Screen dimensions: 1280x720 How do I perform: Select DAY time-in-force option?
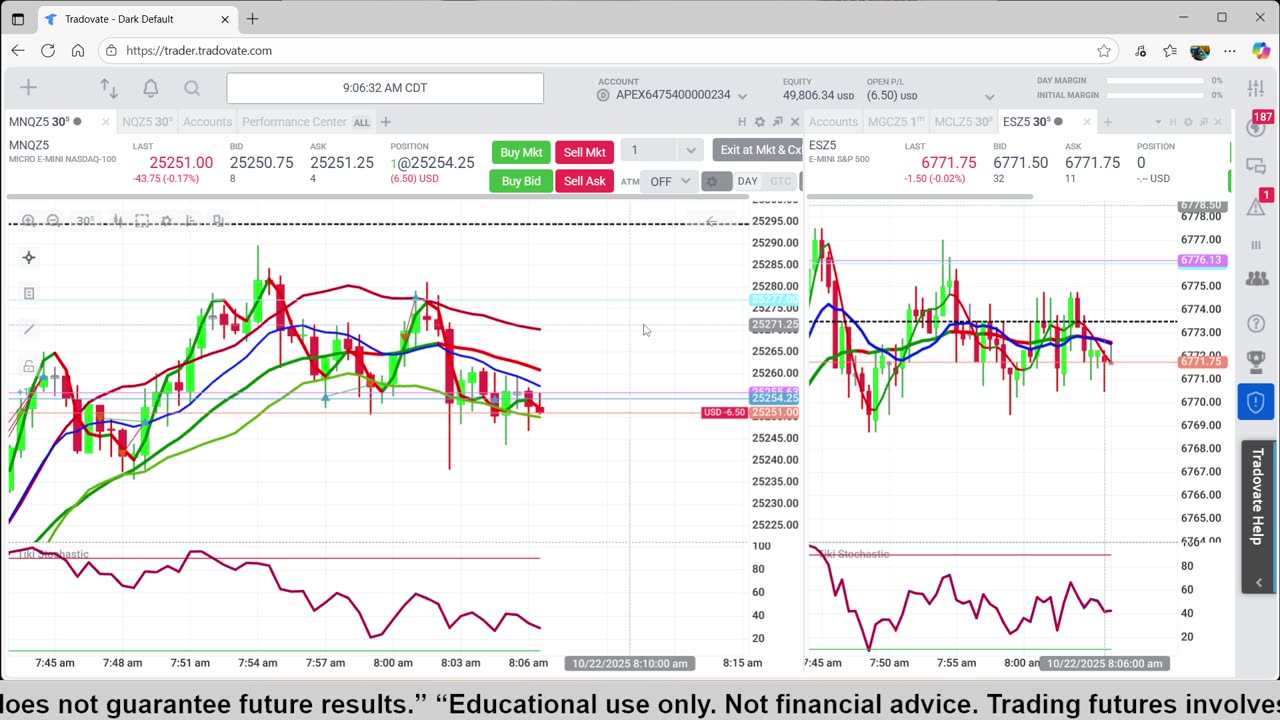747,181
